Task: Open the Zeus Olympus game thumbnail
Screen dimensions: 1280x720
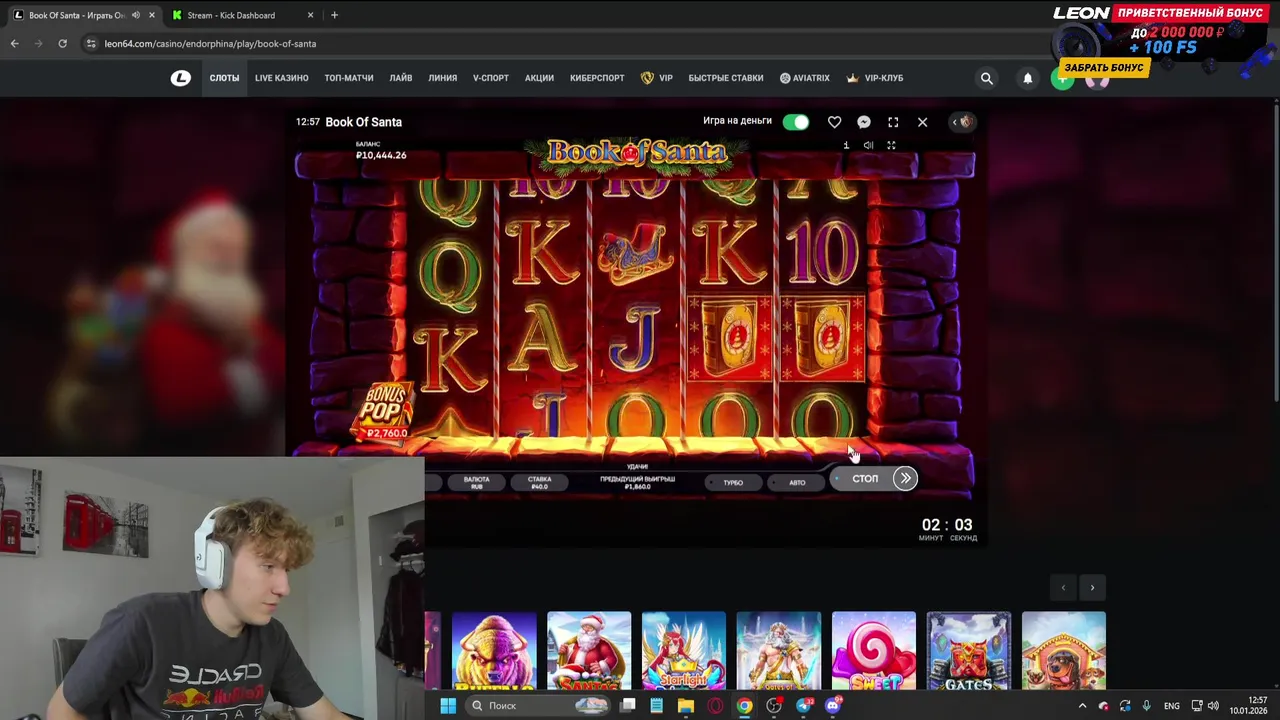Action: coord(779,651)
